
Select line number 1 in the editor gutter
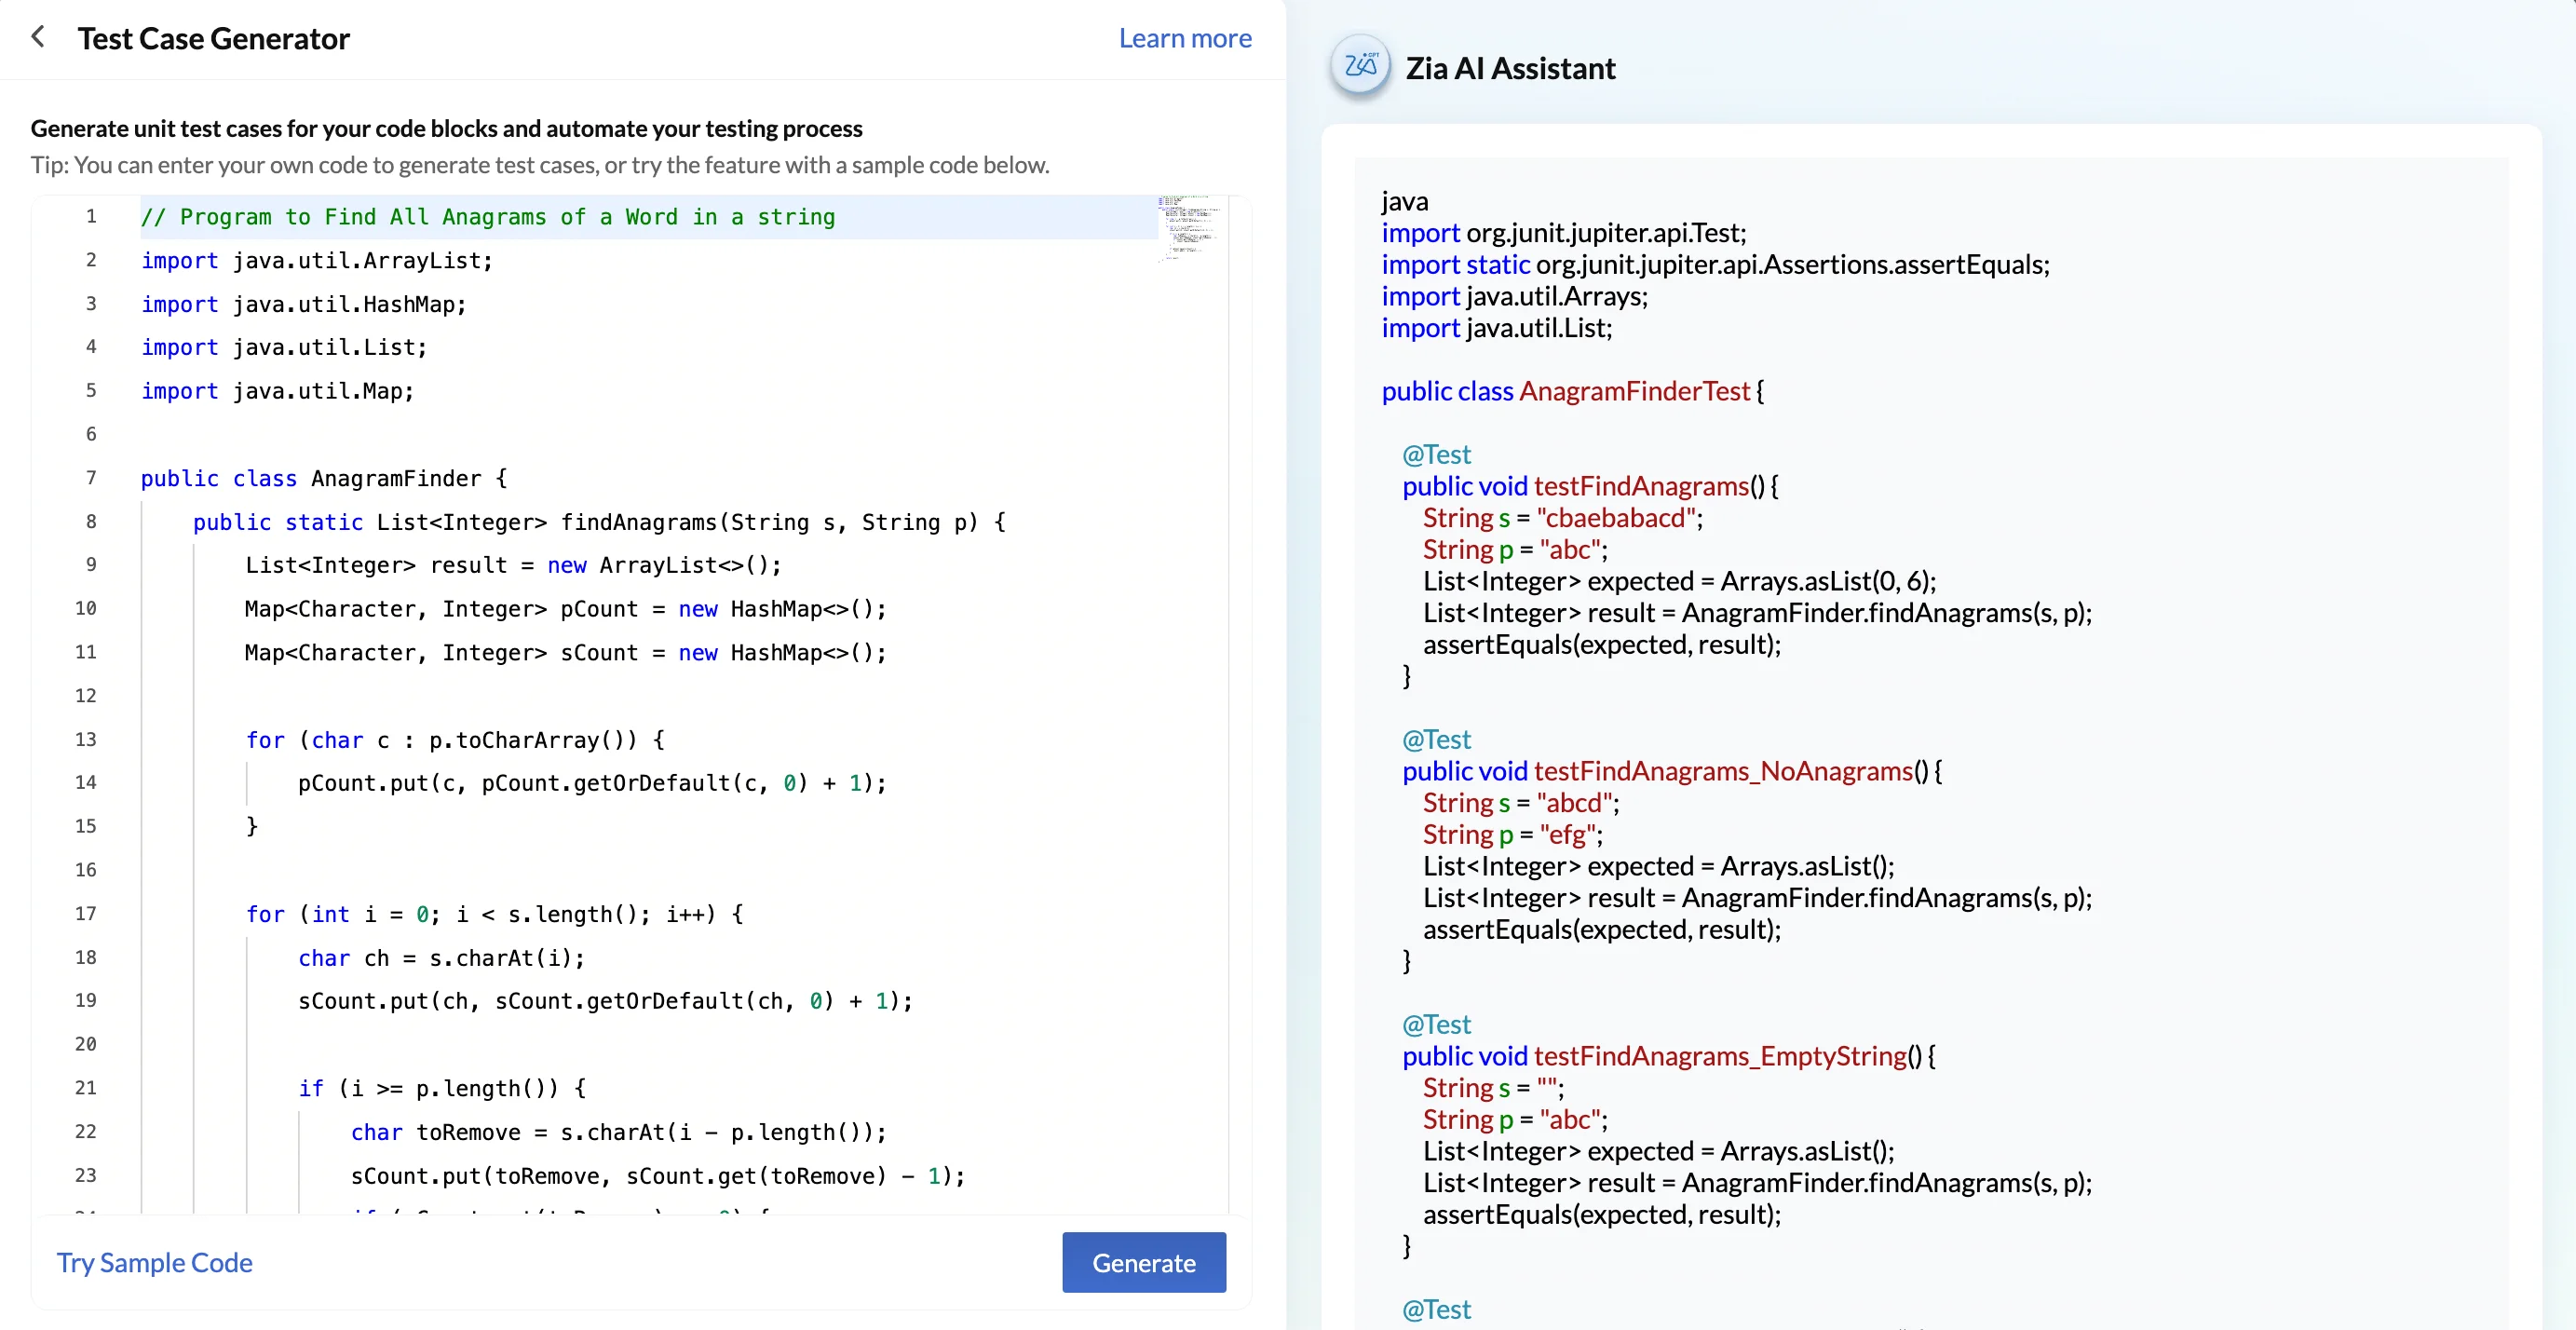91,216
